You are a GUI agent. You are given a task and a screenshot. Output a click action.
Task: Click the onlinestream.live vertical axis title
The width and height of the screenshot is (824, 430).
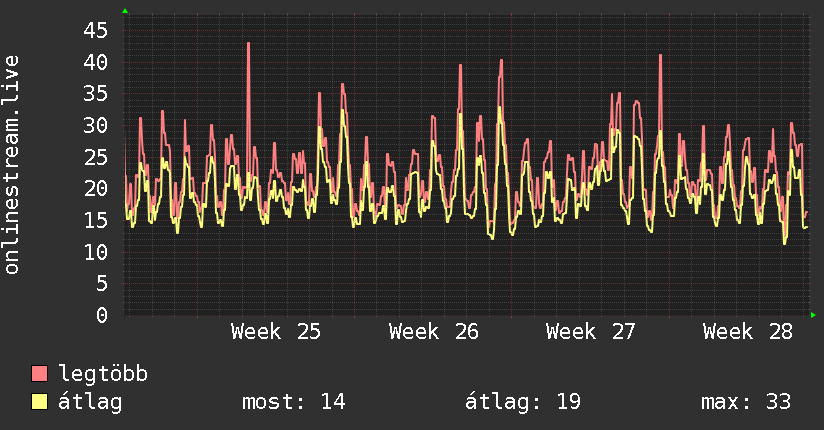11,165
